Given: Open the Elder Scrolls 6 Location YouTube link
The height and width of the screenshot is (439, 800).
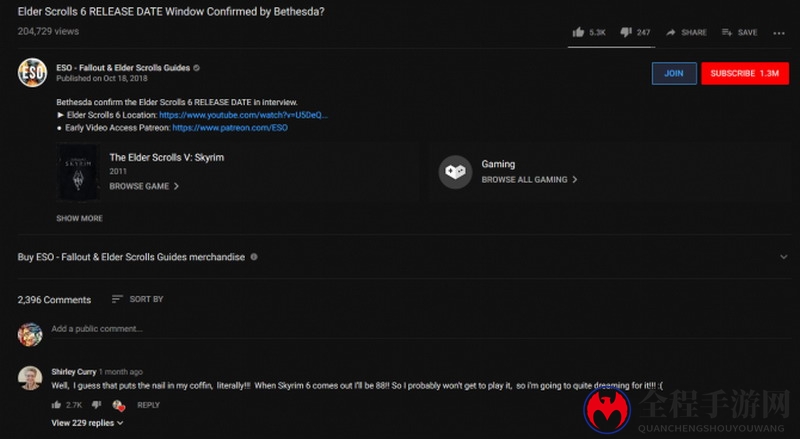Looking at the screenshot, I should click(x=243, y=115).
